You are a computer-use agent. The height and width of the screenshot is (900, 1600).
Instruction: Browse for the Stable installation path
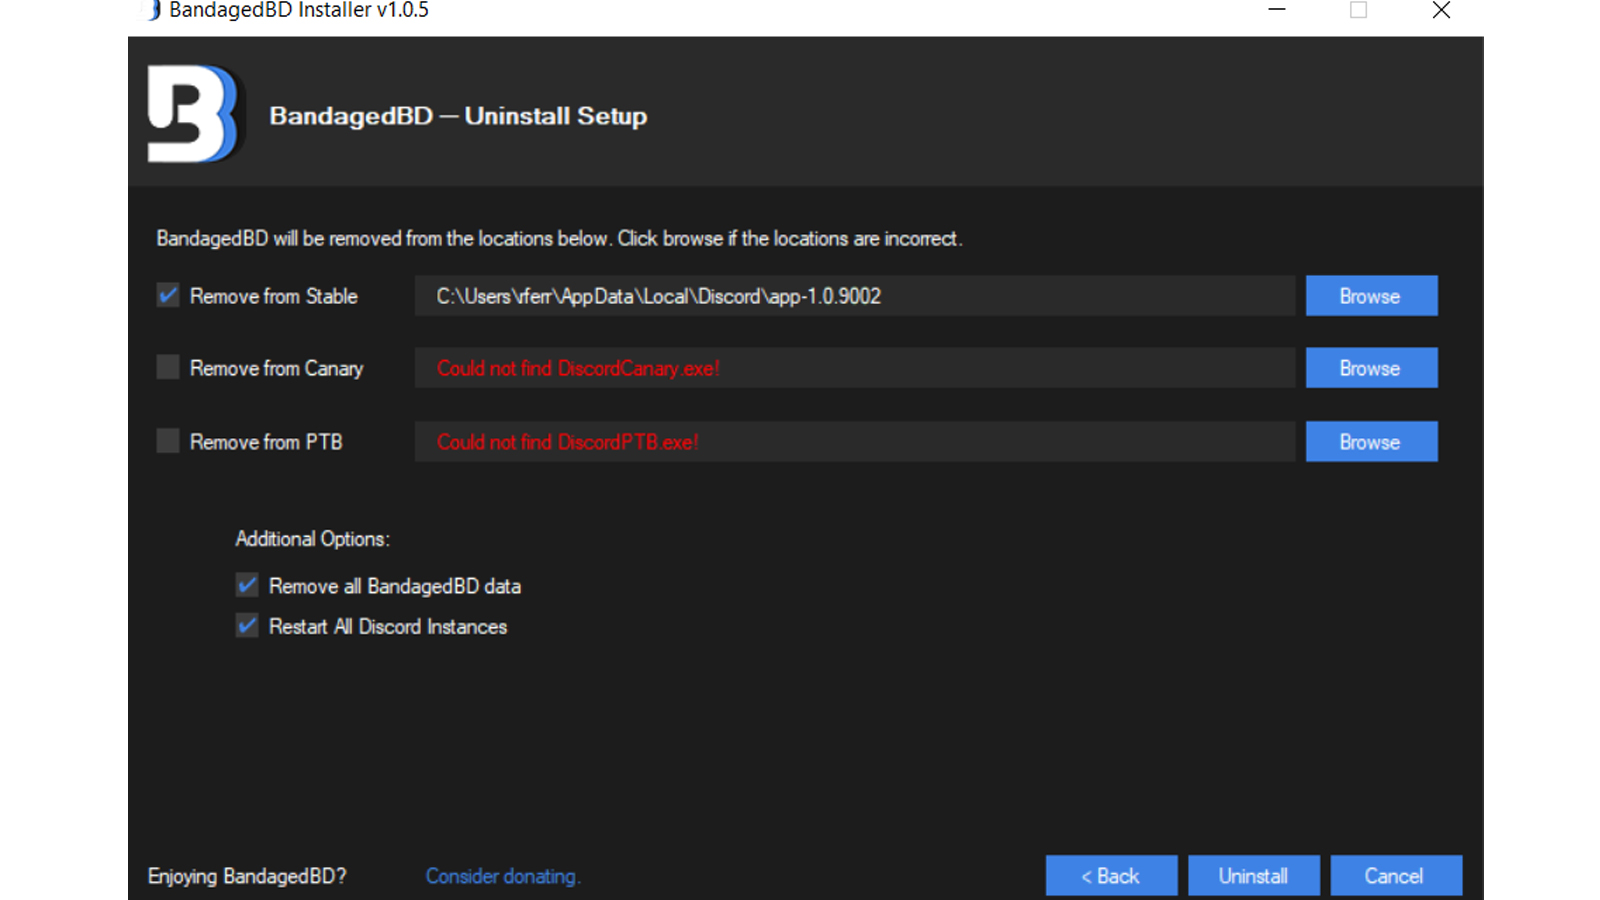click(1370, 295)
